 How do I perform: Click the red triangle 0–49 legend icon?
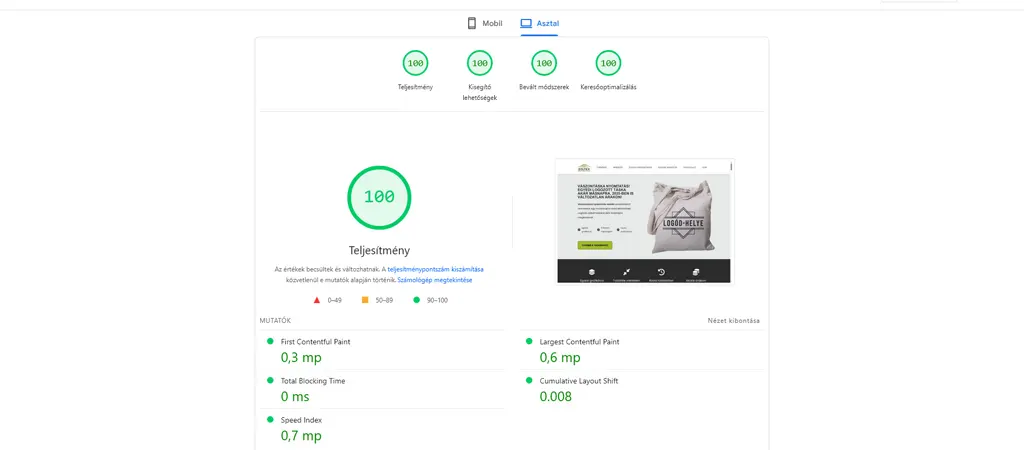click(317, 300)
